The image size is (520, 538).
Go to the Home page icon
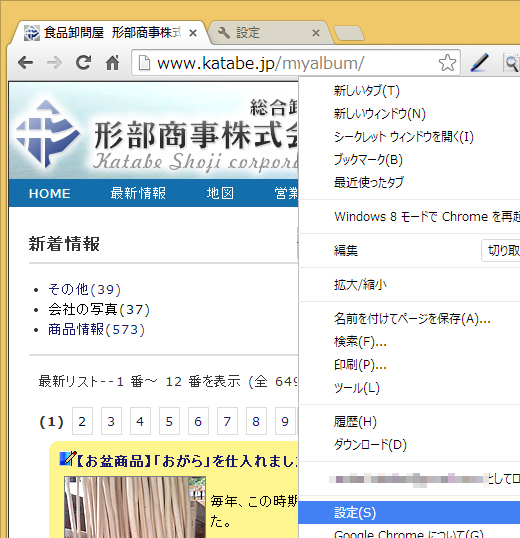tap(113, 63)
